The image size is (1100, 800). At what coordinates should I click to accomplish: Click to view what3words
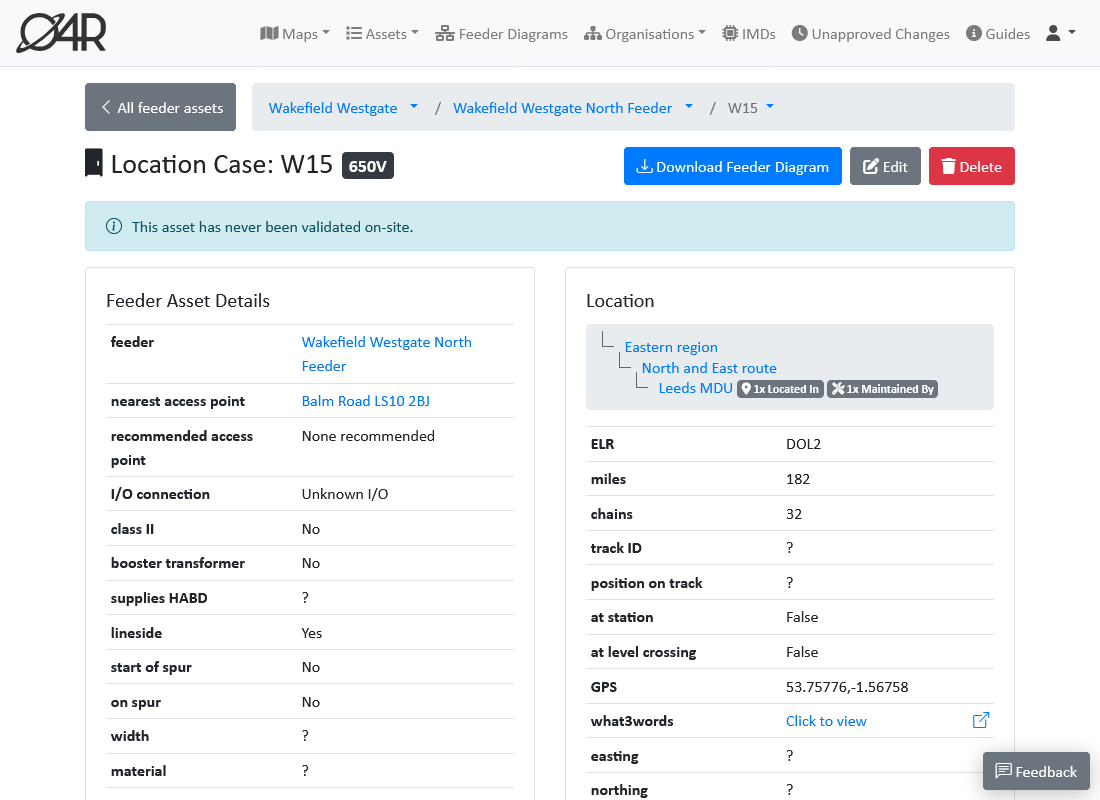pos(826,721)
